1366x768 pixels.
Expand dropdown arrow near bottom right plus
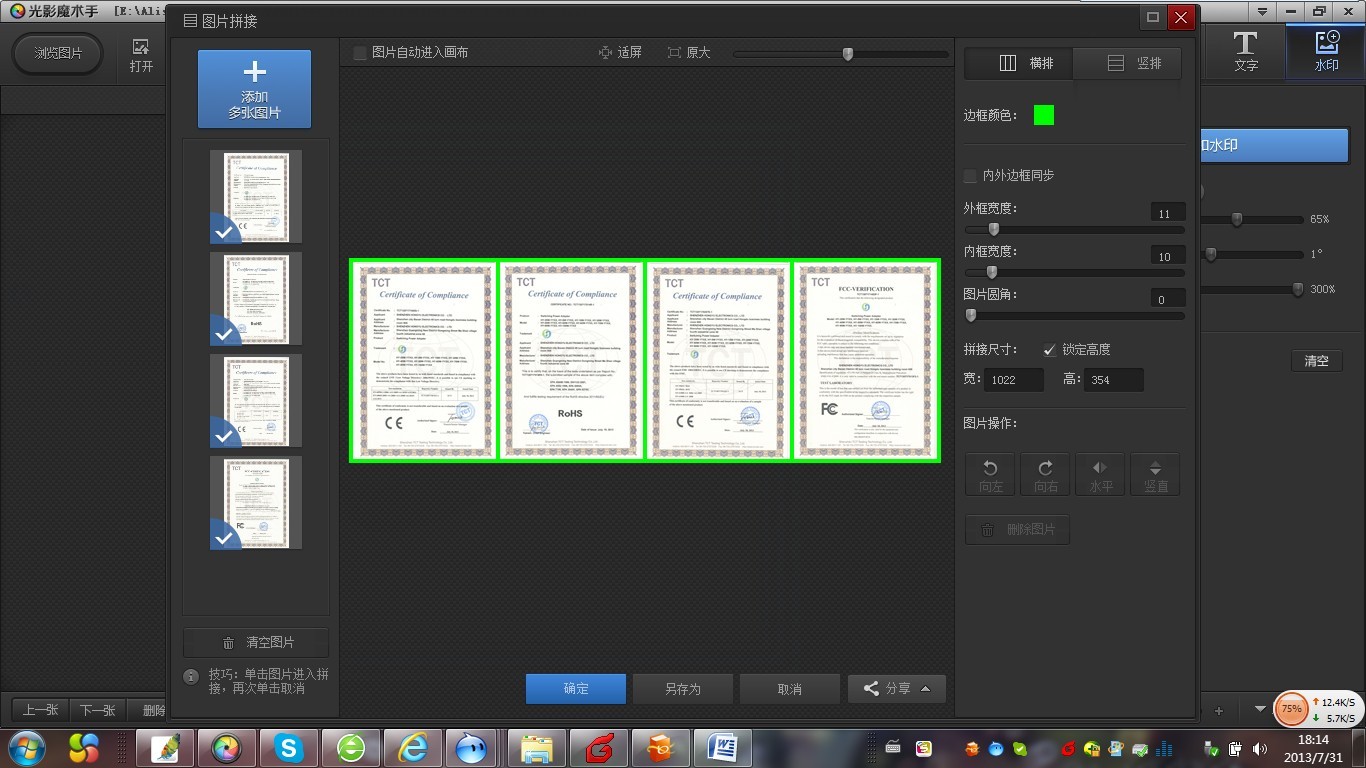1259,710
